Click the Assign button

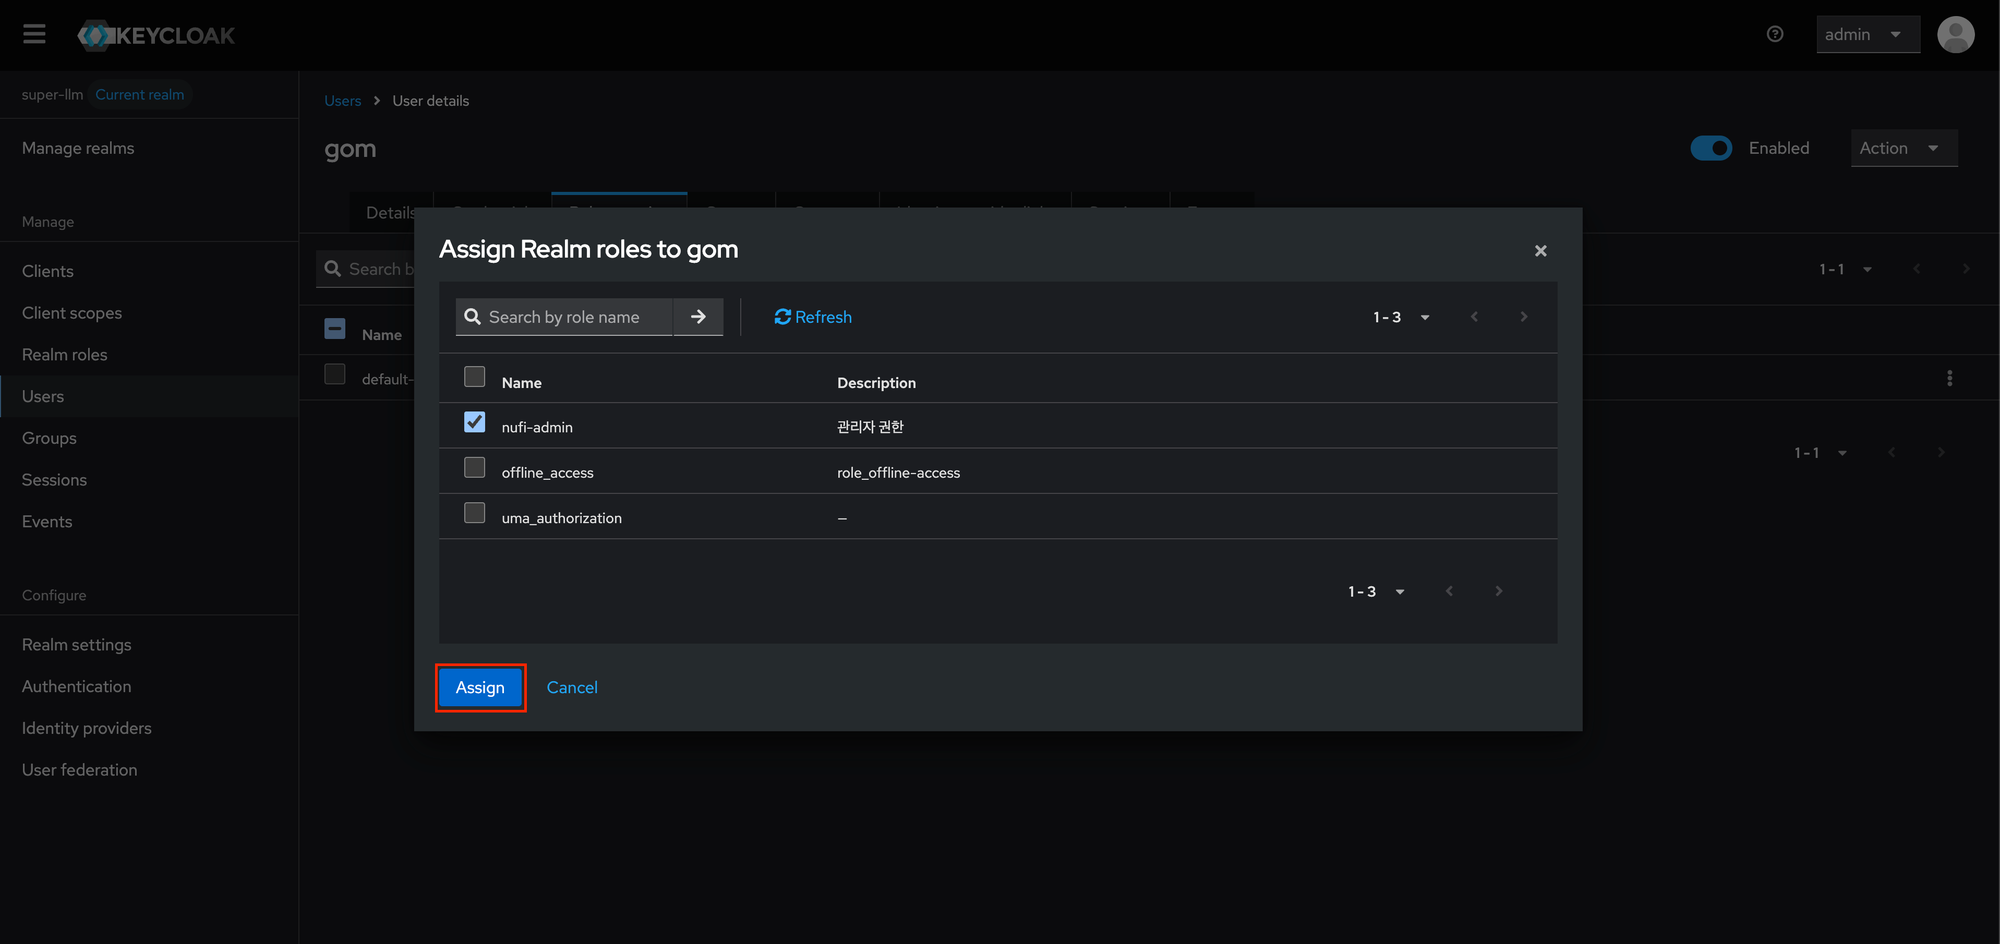tap(480, 688)
